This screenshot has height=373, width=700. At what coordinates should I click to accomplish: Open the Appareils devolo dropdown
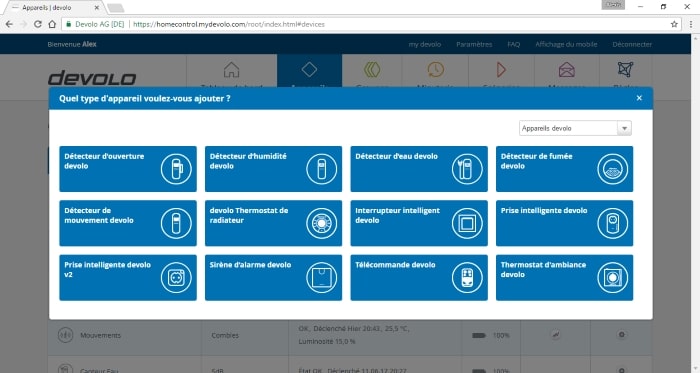[575, 128]
